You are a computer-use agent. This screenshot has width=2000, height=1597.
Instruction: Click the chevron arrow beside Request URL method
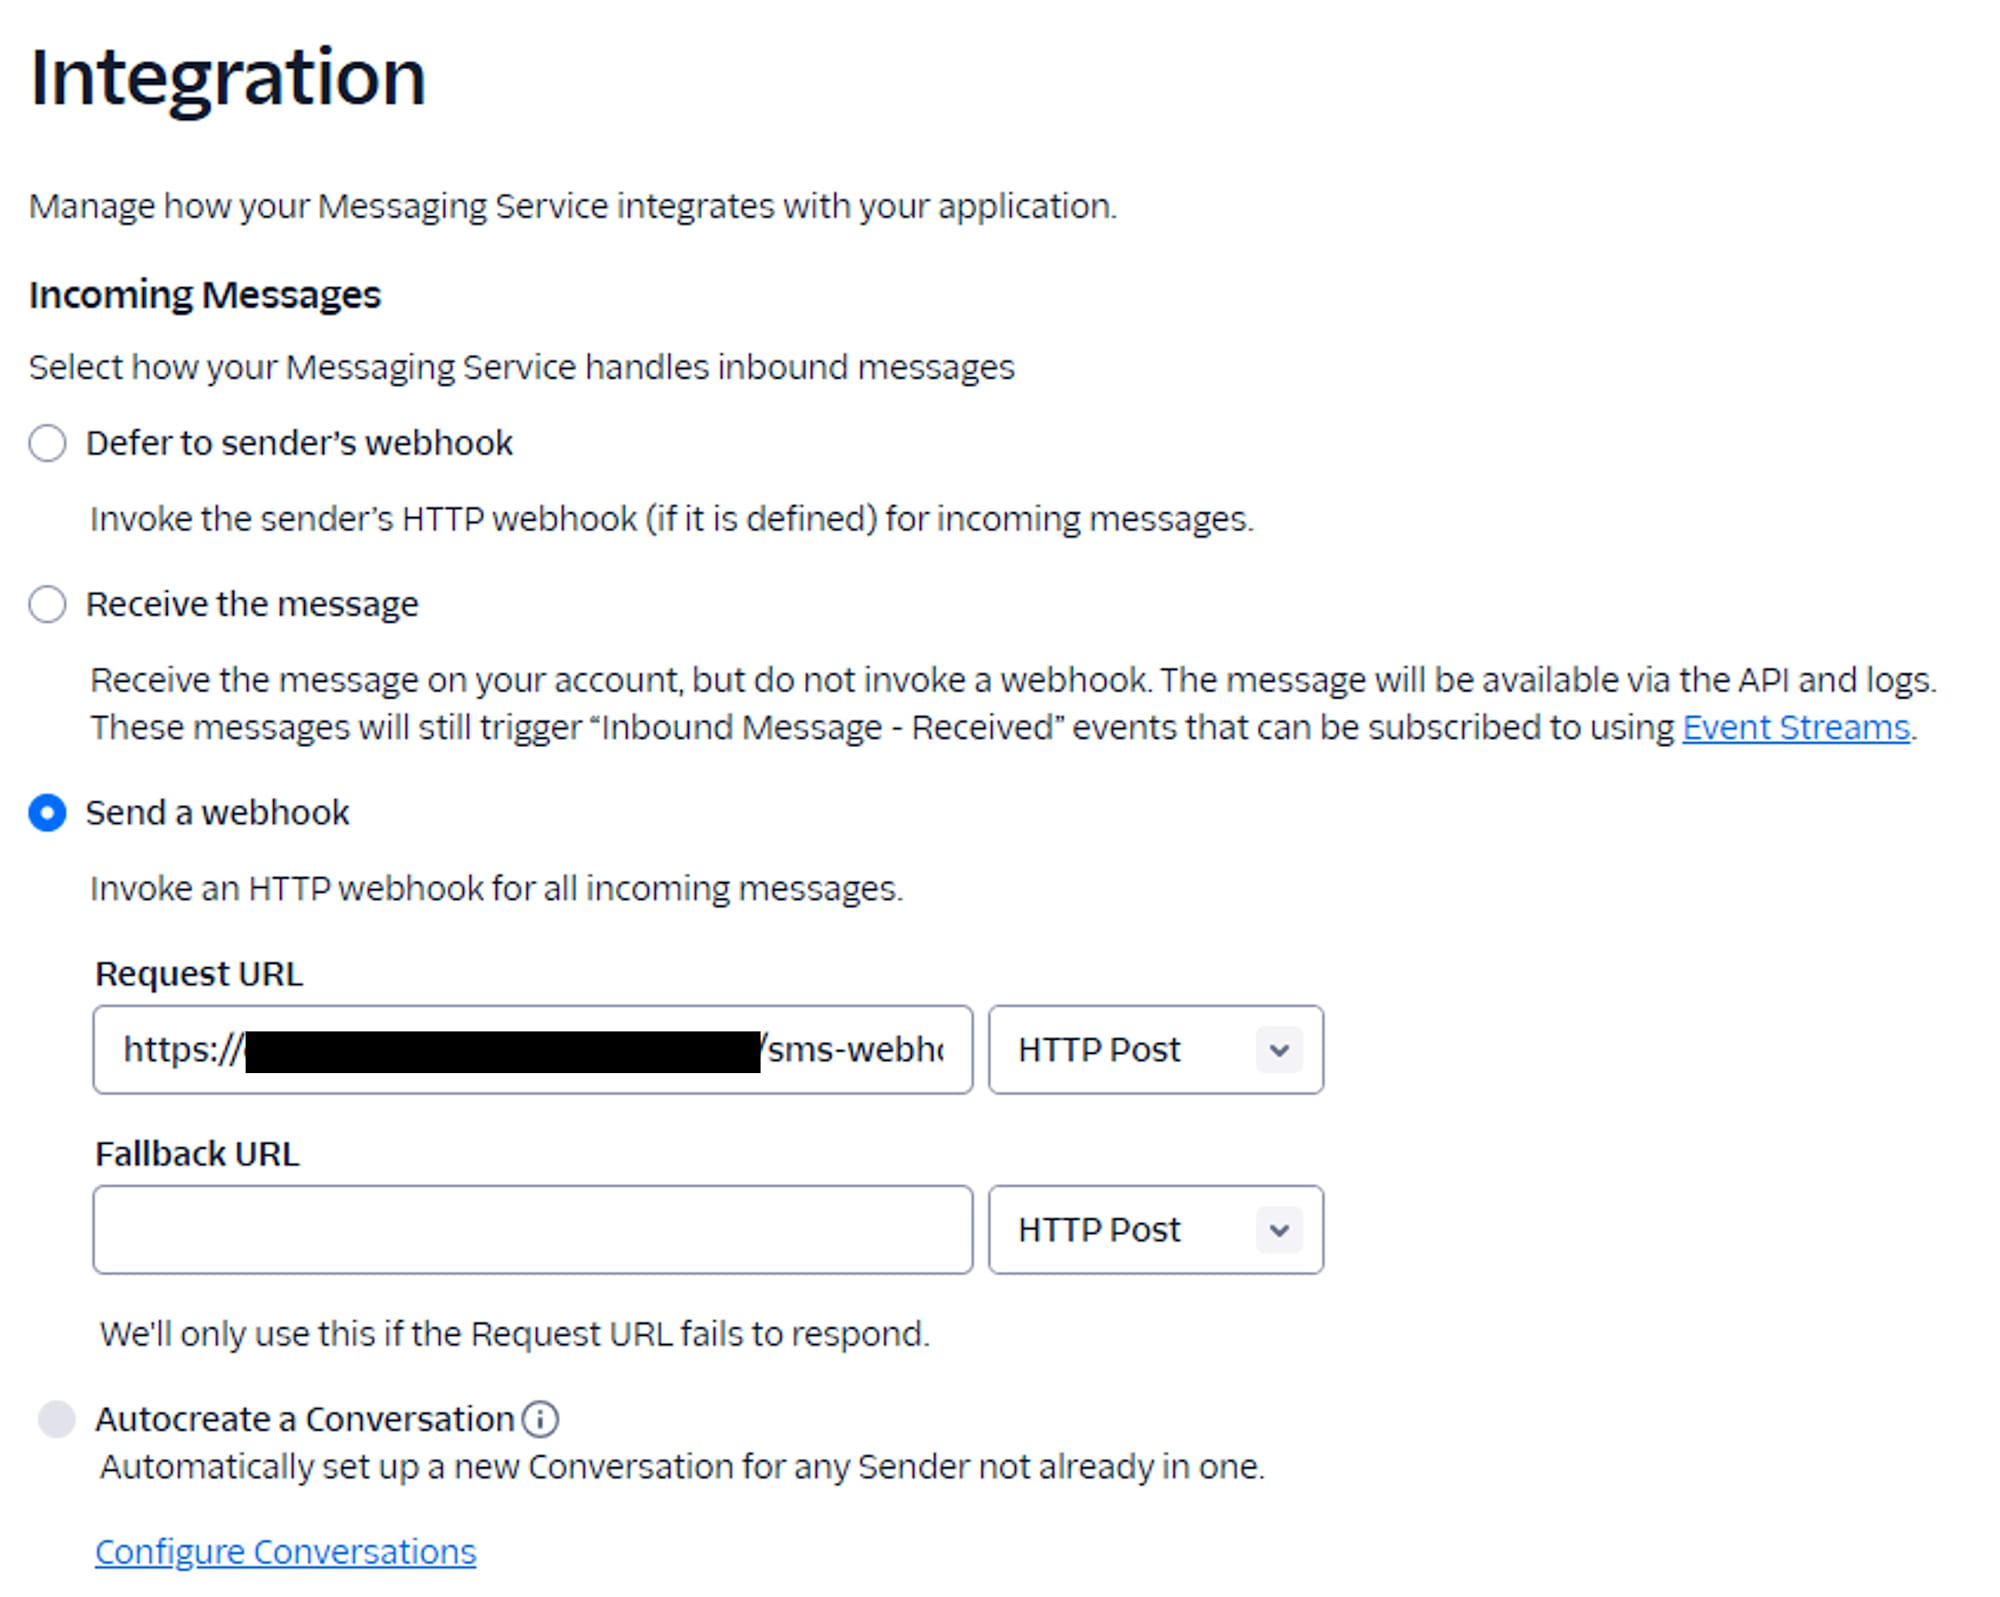[x=1279, y=1050]
